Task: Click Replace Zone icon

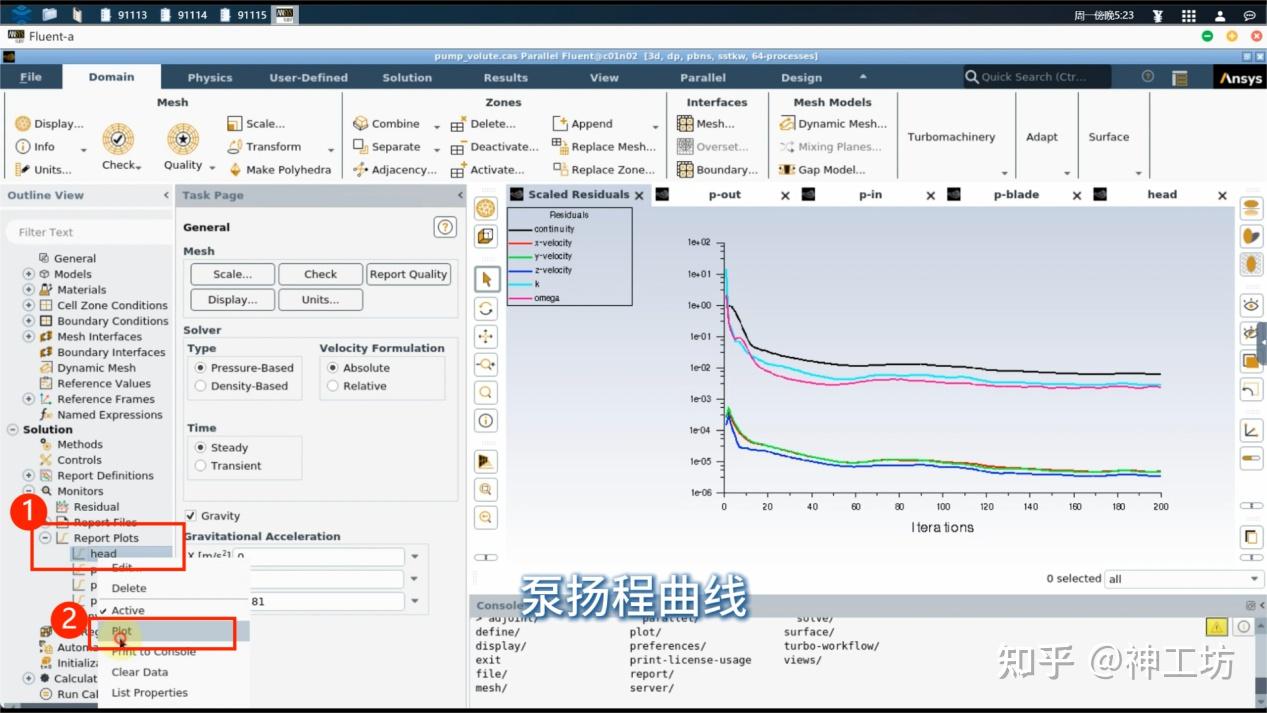Action: 560,170
